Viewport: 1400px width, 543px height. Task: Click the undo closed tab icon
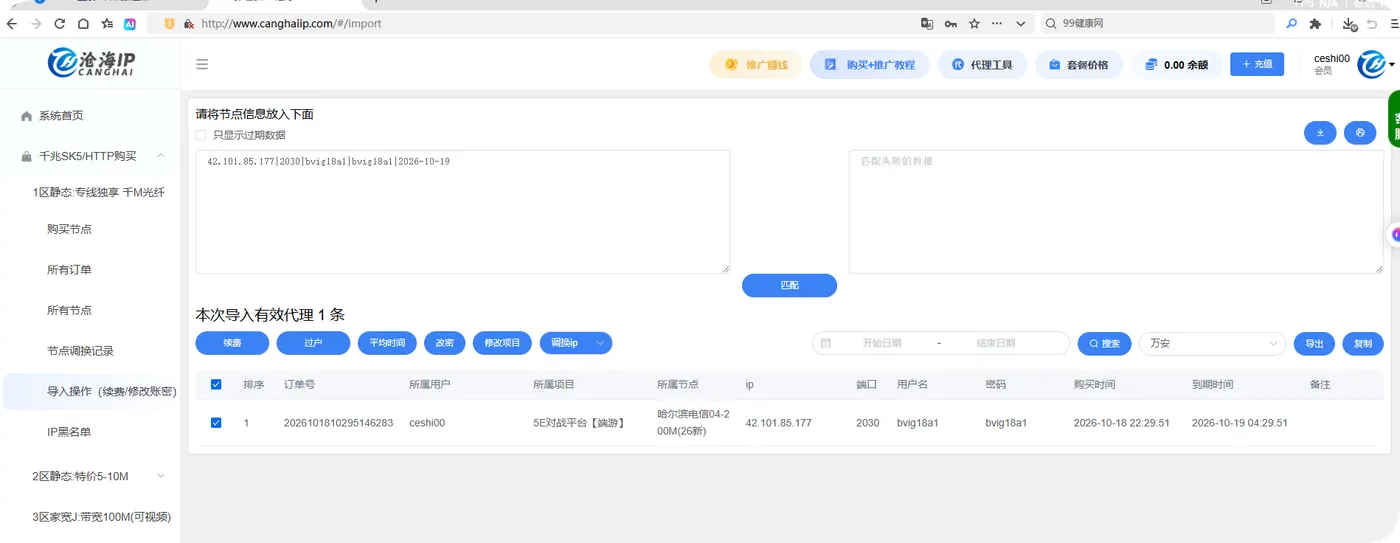pyautogui.click(x=1372, y=23)
